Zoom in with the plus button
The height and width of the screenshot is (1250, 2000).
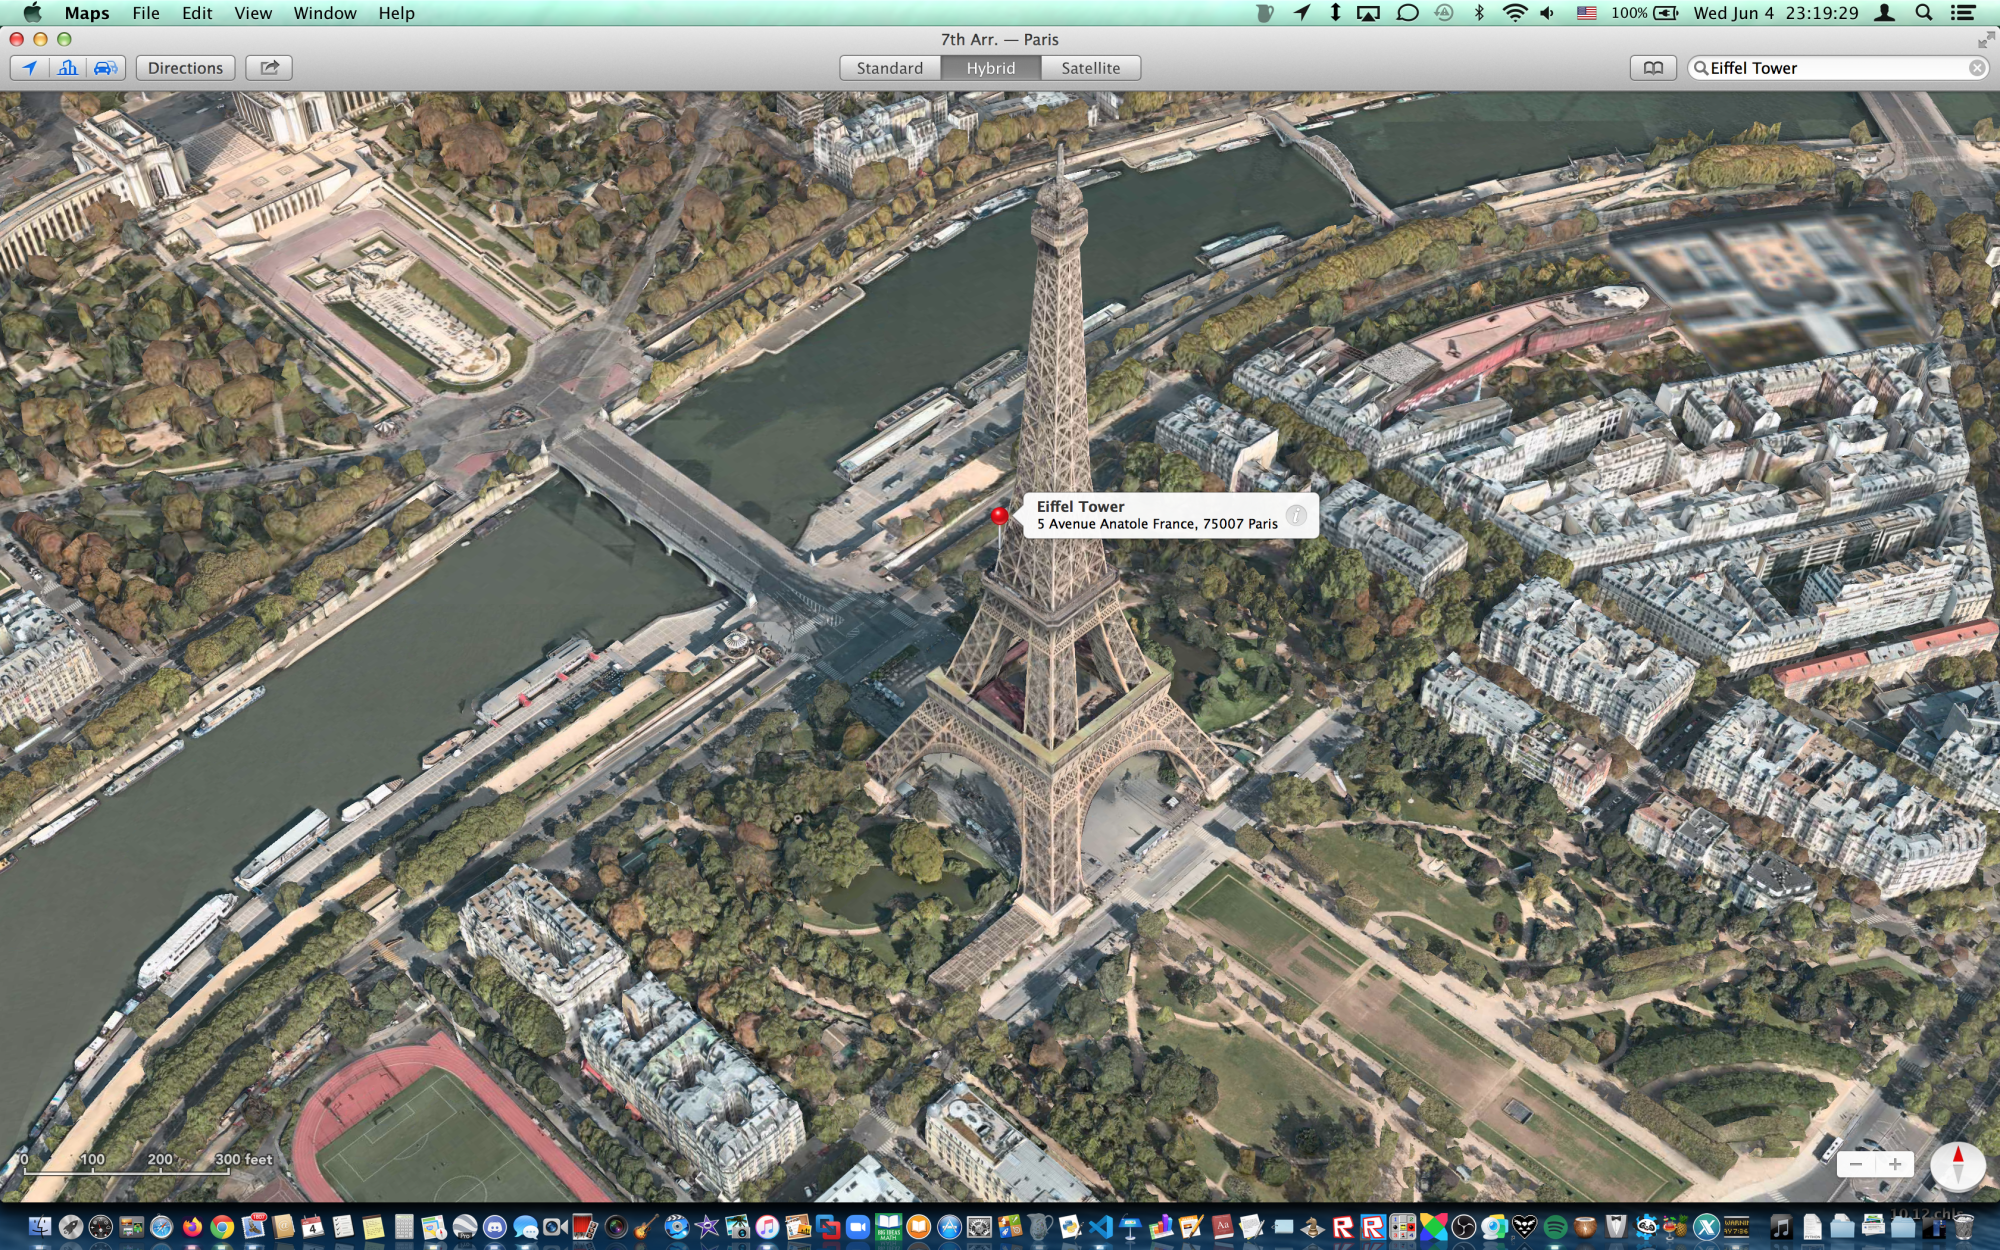tap(1894, 1164)
